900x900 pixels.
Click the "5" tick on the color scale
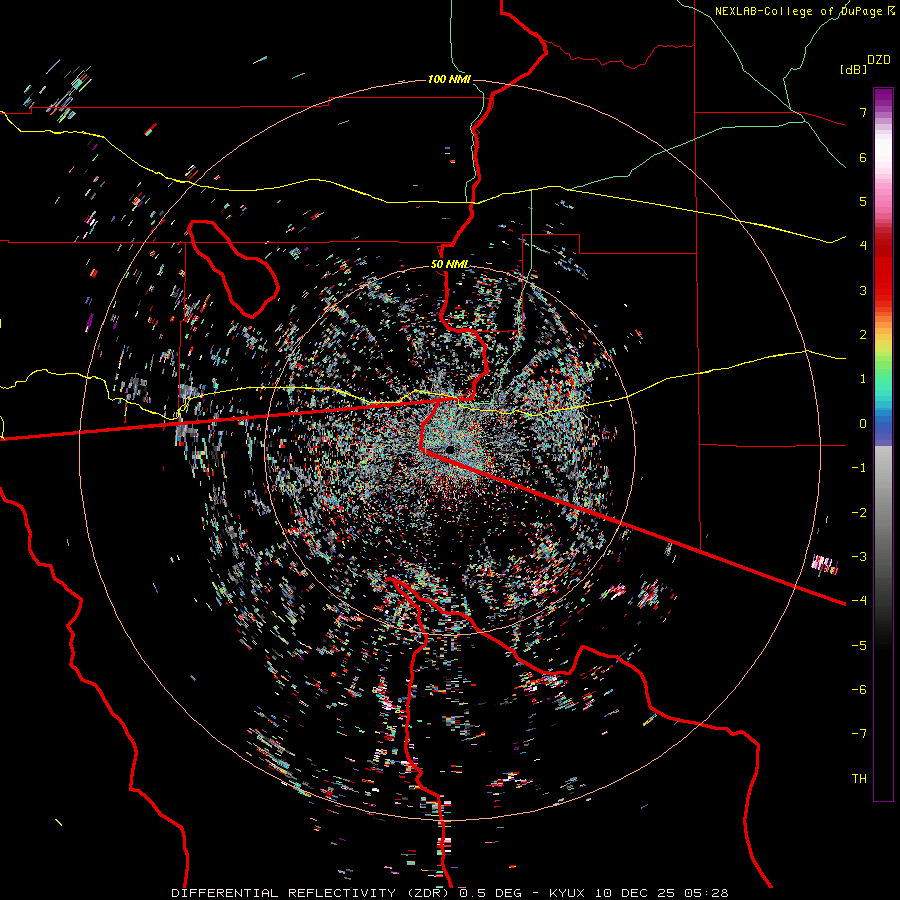(863, 202)
